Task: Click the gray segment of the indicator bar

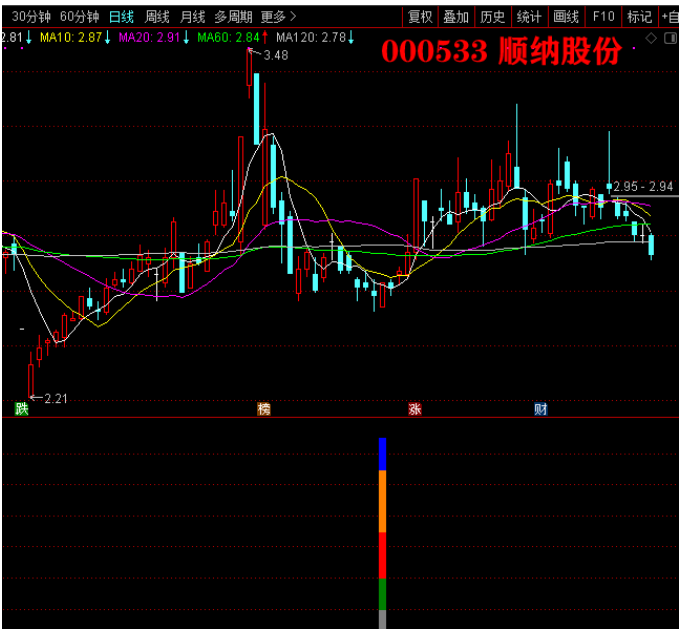Action: click(382, 619)
